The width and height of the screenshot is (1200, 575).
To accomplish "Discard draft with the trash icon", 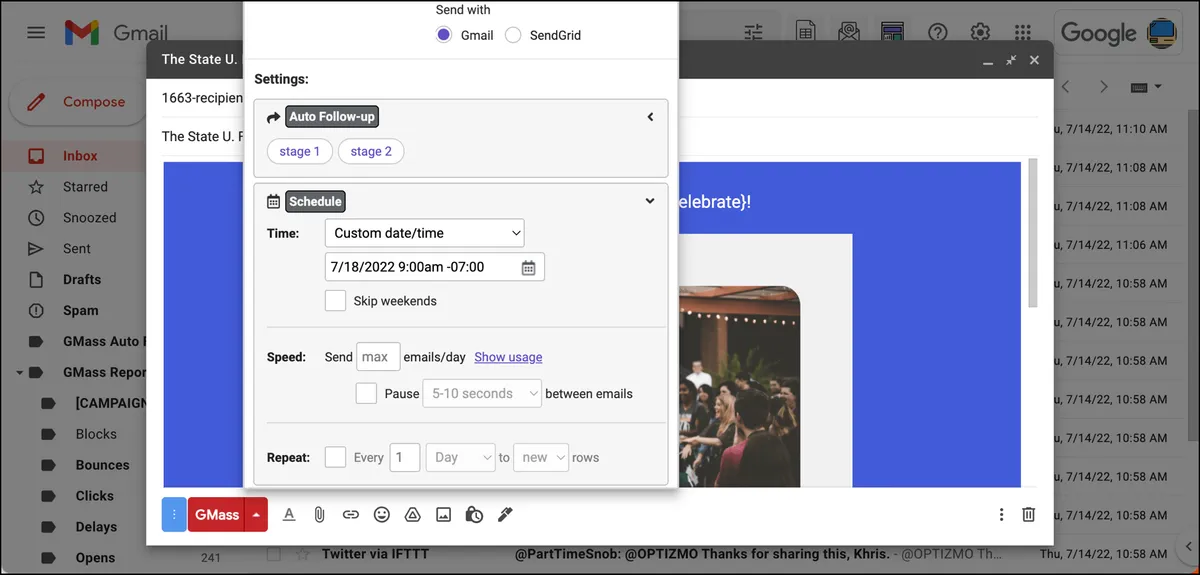I will [1028, 514].
